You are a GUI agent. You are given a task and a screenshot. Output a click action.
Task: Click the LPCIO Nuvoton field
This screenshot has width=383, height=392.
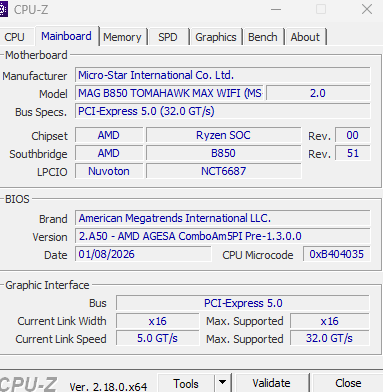(x=109, y=171)
